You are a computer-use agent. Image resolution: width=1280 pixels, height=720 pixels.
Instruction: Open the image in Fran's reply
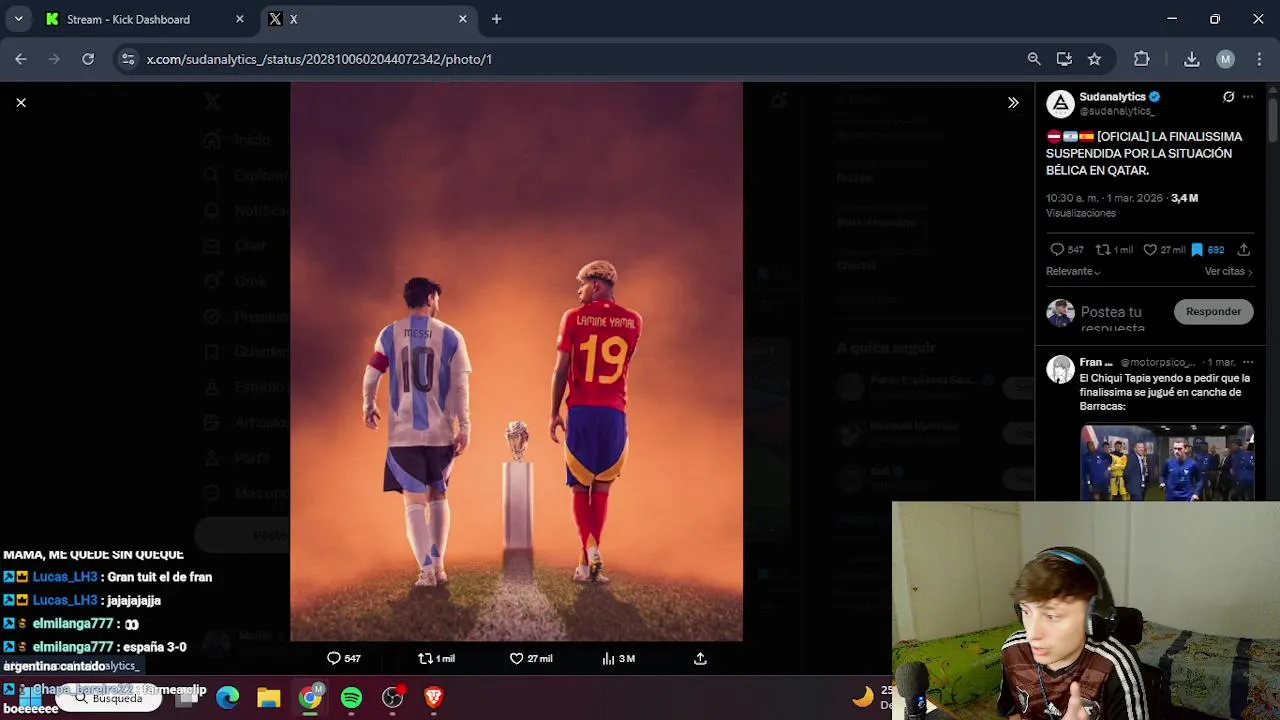(x=1167, y=462)
